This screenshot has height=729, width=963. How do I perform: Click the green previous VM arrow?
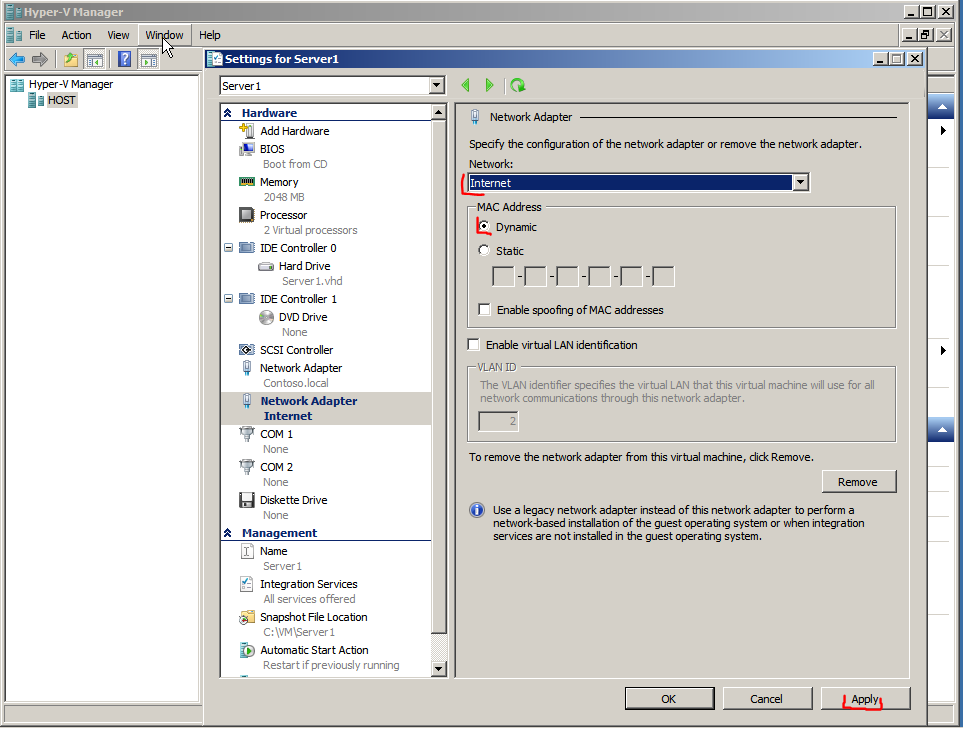click(466, 85)
